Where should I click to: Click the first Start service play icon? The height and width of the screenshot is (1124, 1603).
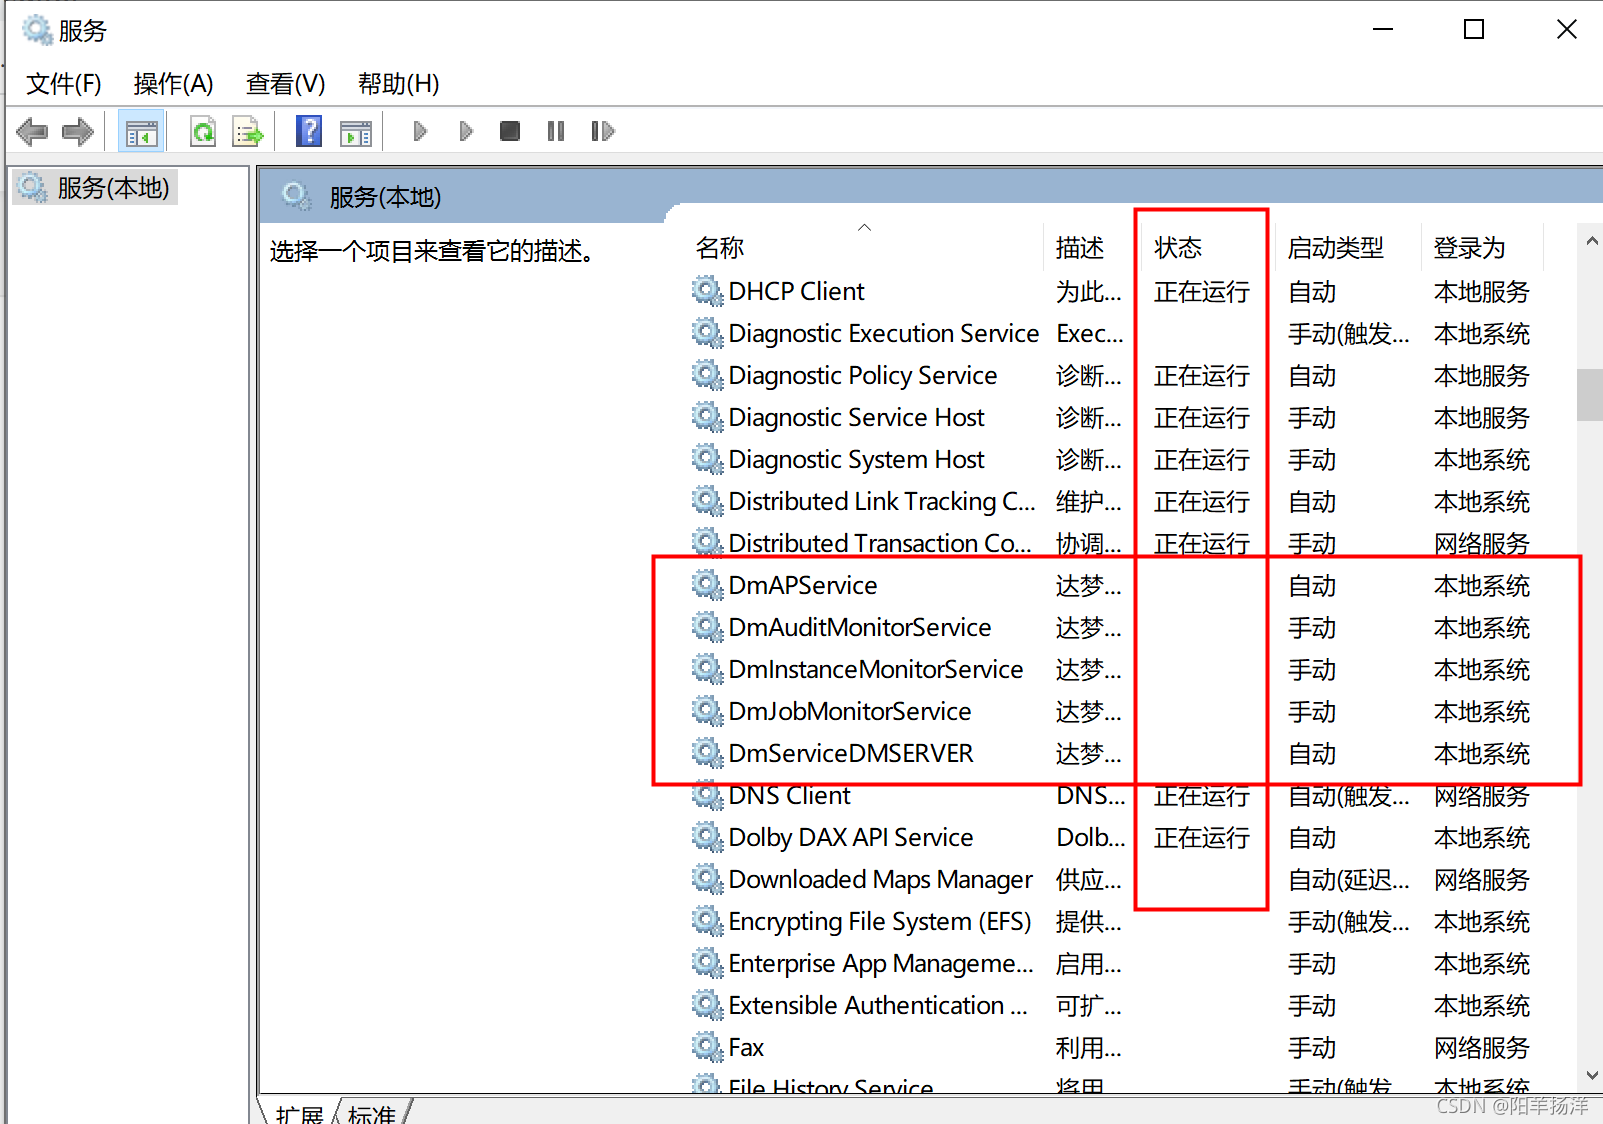(x=420, y=131)
